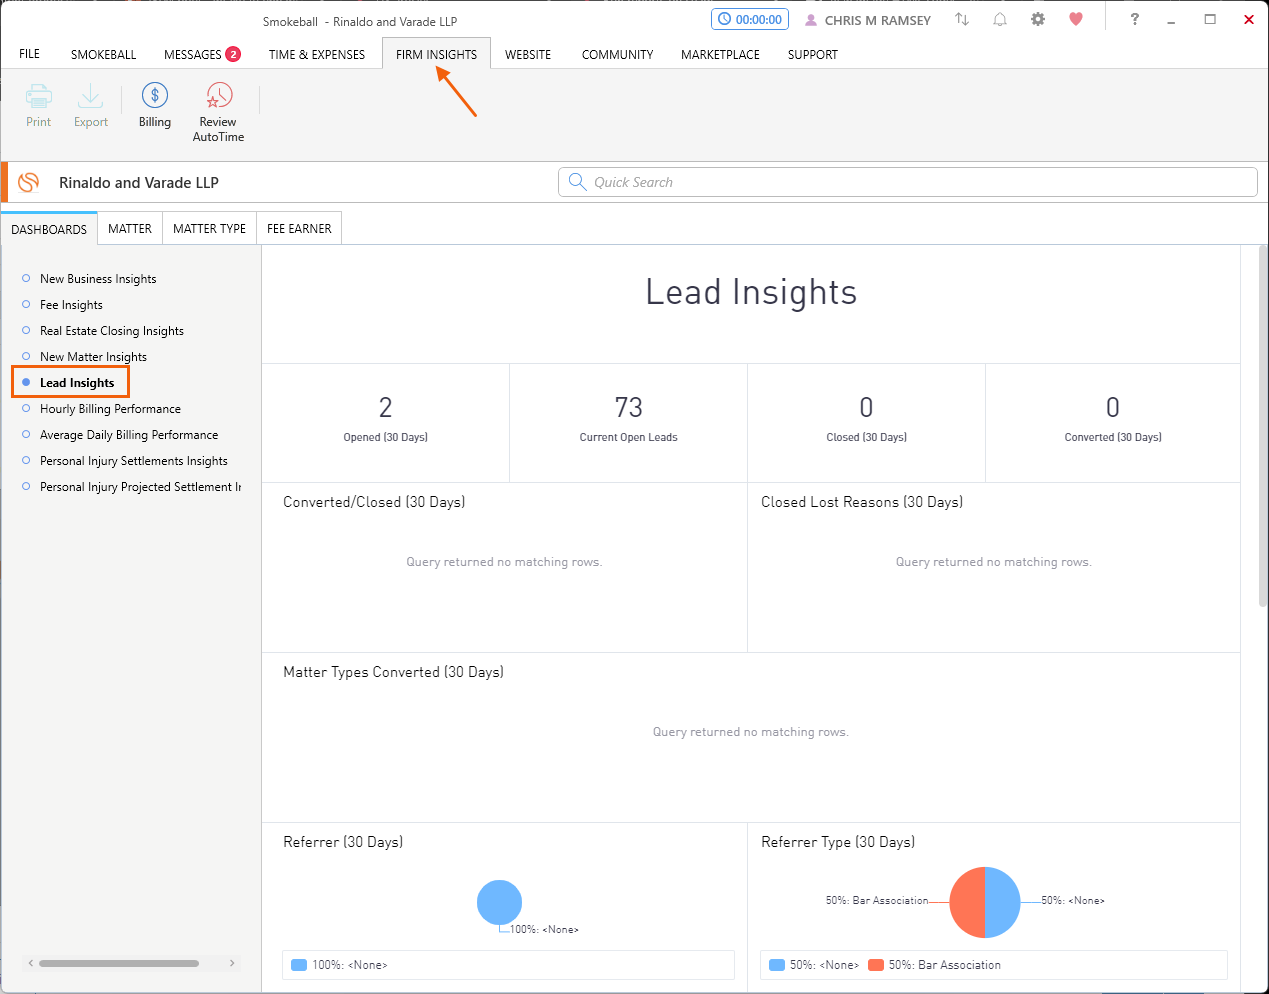Screen dimensions: 1269x994
Task: Select Personal Injury Projected Settlement dashboard
Action: [140, 487]
